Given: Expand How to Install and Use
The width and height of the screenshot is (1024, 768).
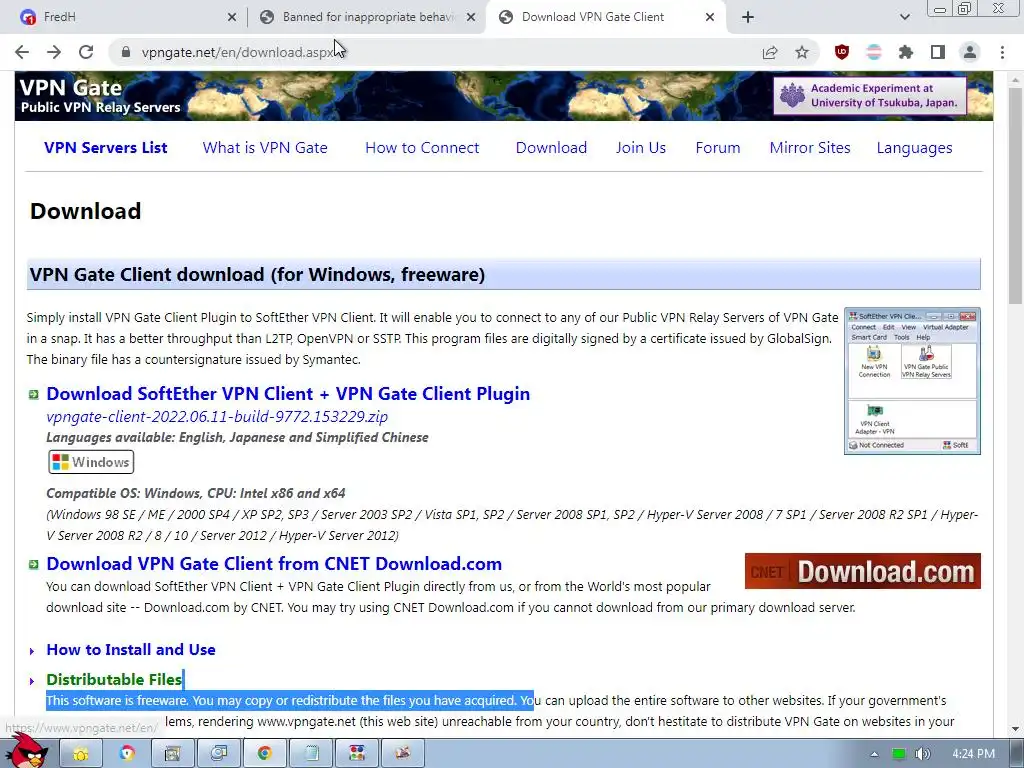Looking at the screenshot, I should coord(131,649).
